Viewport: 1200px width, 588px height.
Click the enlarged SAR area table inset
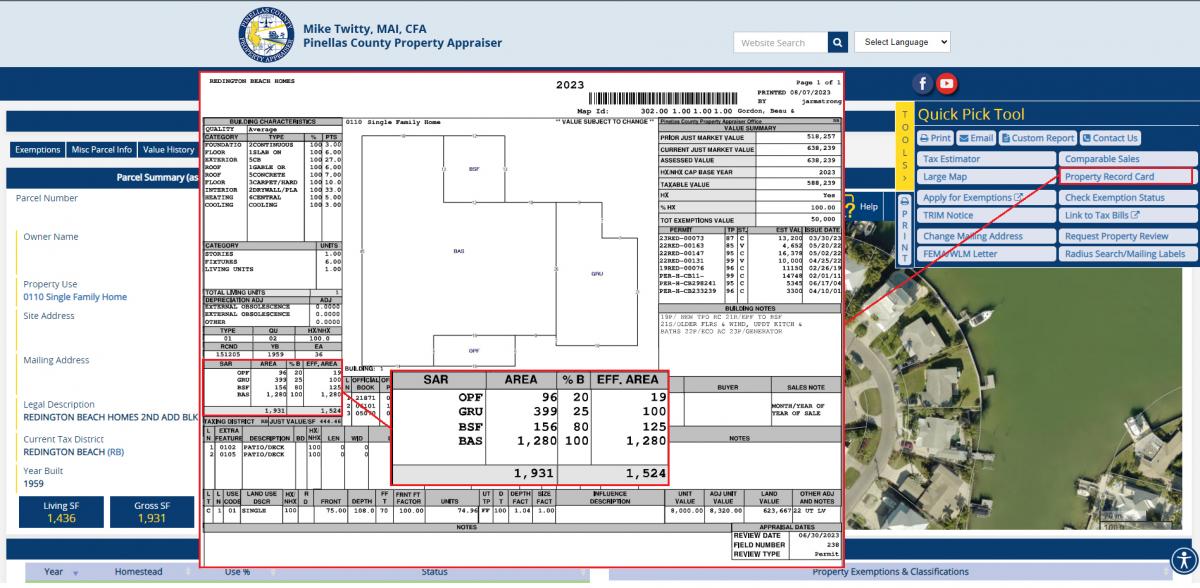coord(530,429)
